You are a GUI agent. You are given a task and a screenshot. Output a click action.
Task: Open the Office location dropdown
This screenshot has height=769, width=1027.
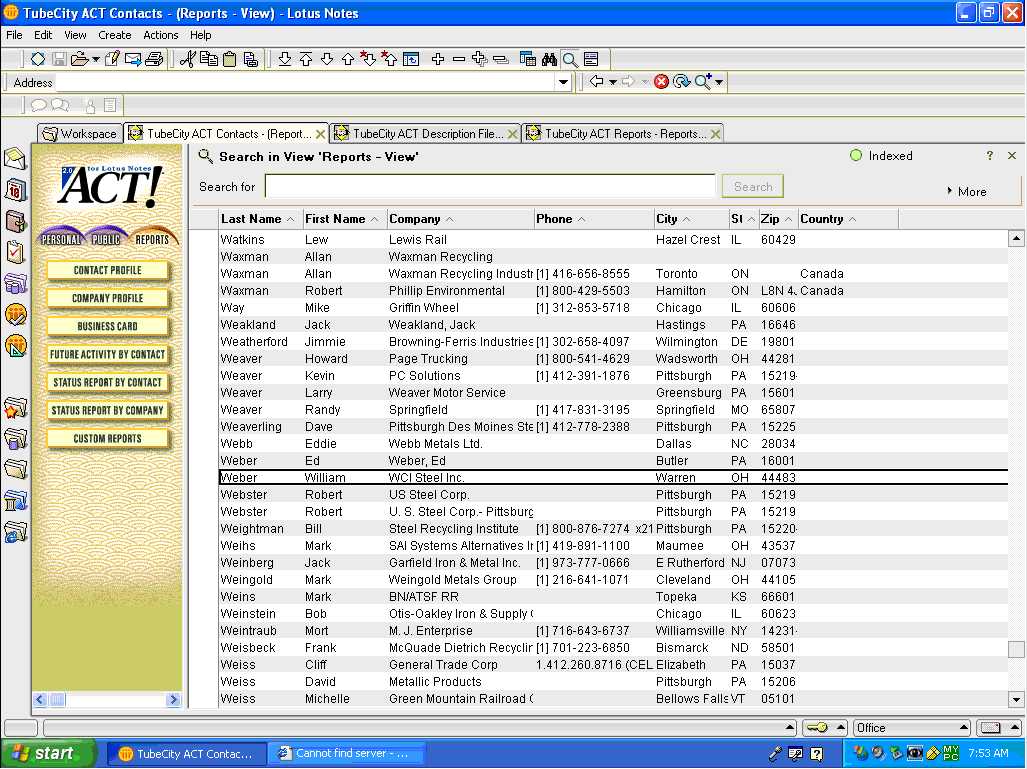(x=913, y=728)
